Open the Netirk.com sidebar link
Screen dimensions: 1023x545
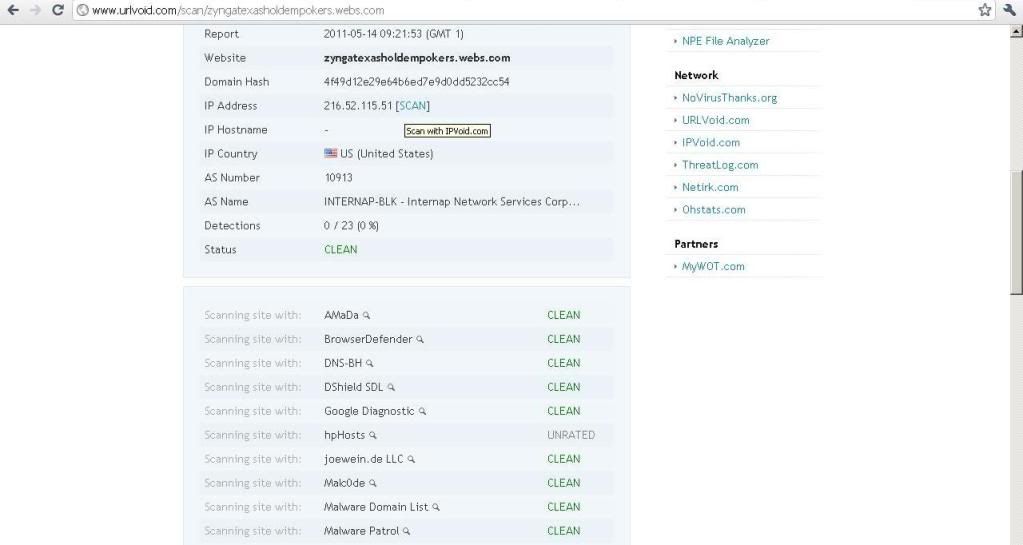point(710,187)
